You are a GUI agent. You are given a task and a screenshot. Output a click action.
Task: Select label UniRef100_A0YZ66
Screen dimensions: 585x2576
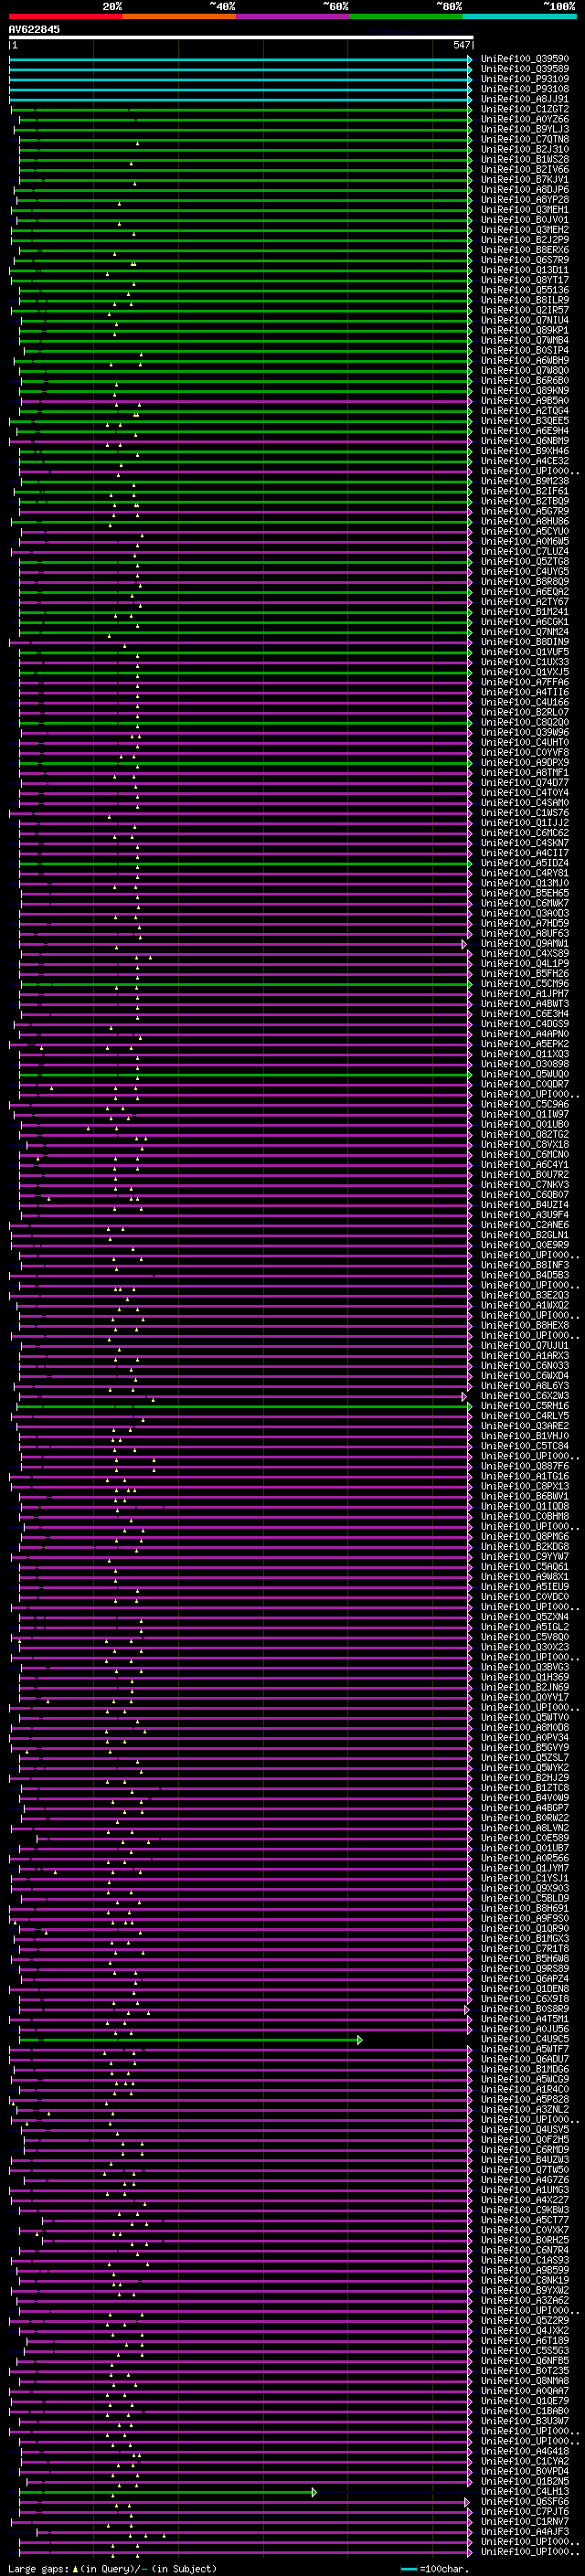pyautogui.click(x=524, y=119)
